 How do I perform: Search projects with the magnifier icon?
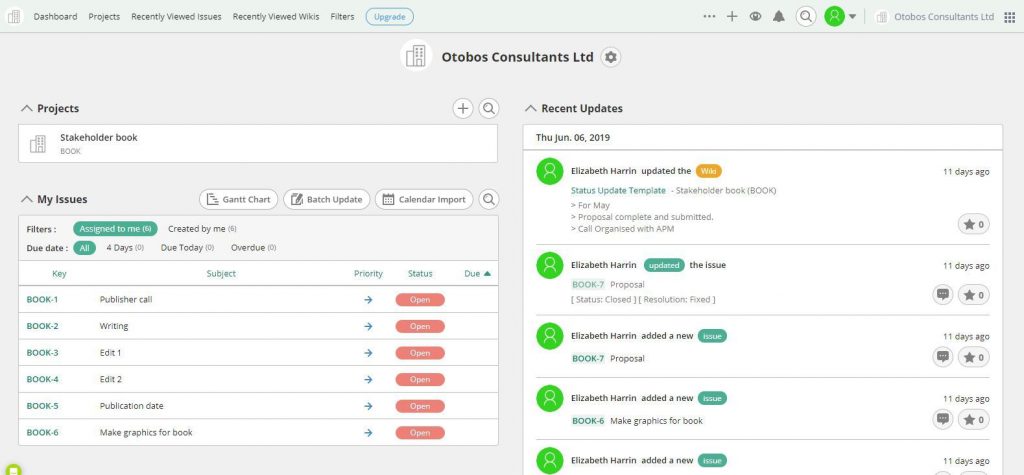[488, 108]
